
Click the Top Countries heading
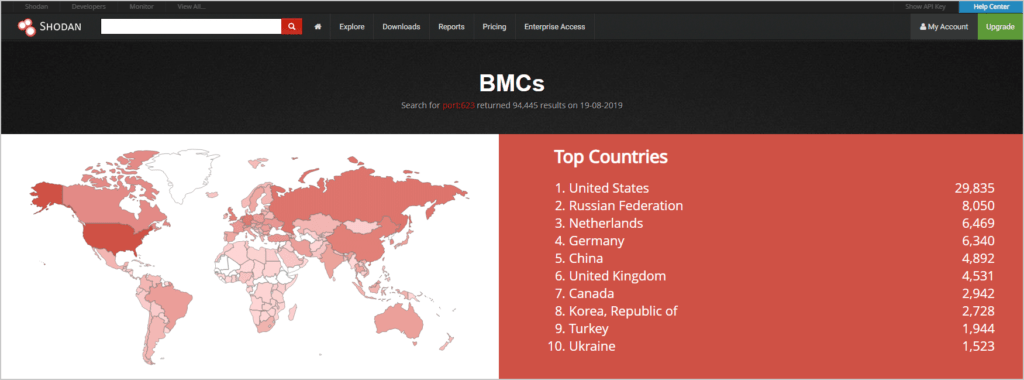click(611, 157)
